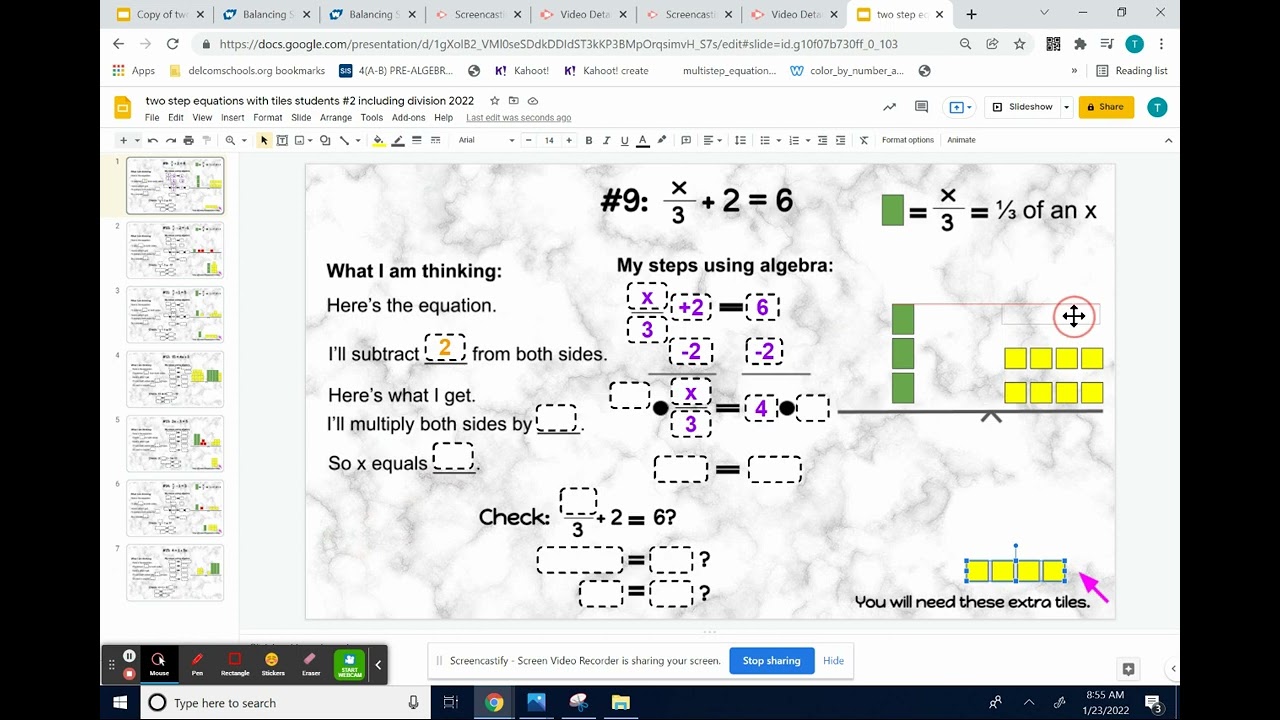Image resolution: width=1280 pixels, height=720 pixels.
Task: Open Screencastify Stickers
Action: 273,664
